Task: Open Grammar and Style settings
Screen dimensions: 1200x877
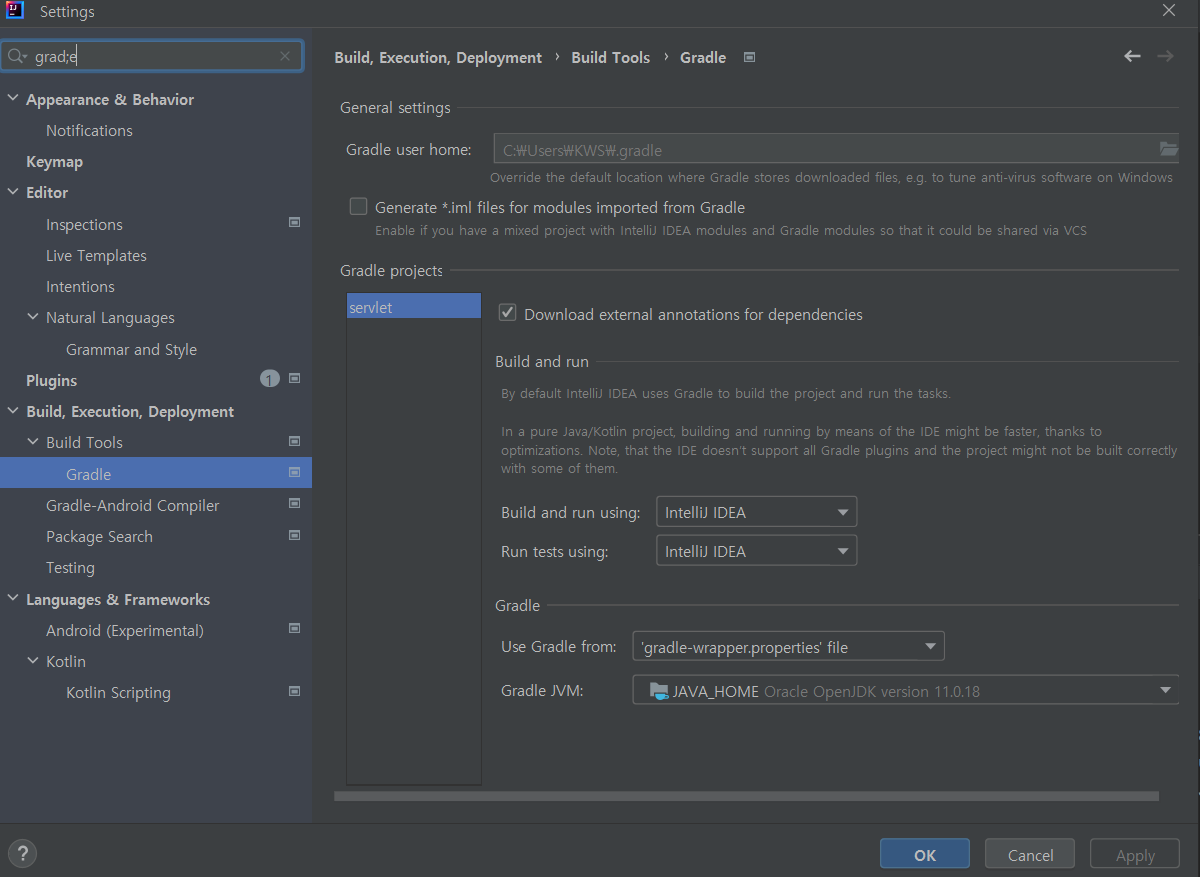Action: point(131,349)
